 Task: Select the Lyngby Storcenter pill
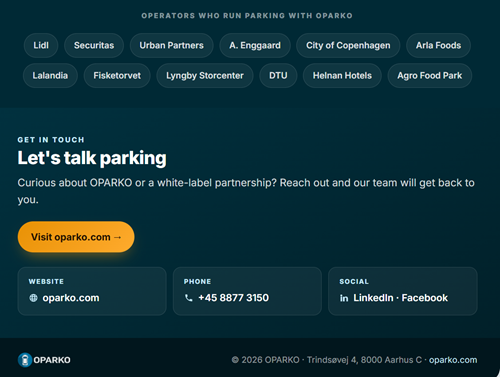point(205,76)
